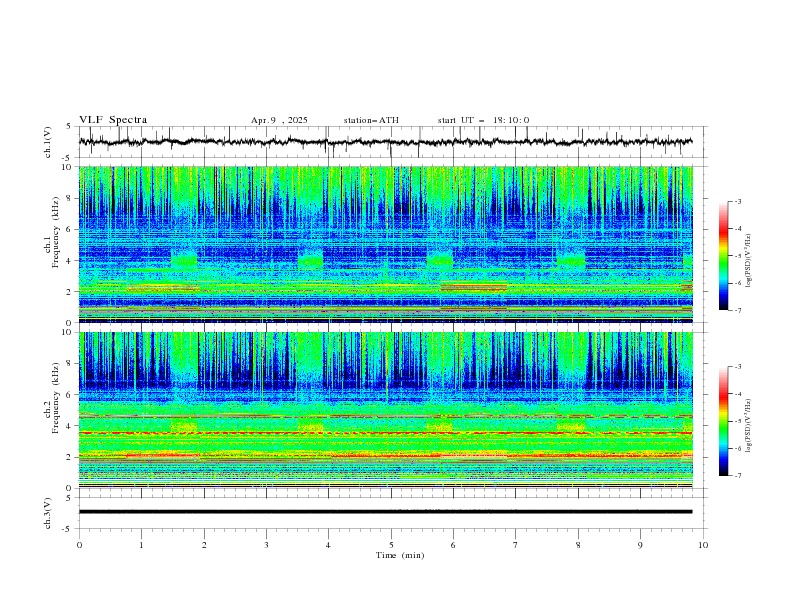Viewport: 792px width, 612px height.
Task: Click the ch.2 'Frequency (kHz)' axis label
Action: [56, 398]
